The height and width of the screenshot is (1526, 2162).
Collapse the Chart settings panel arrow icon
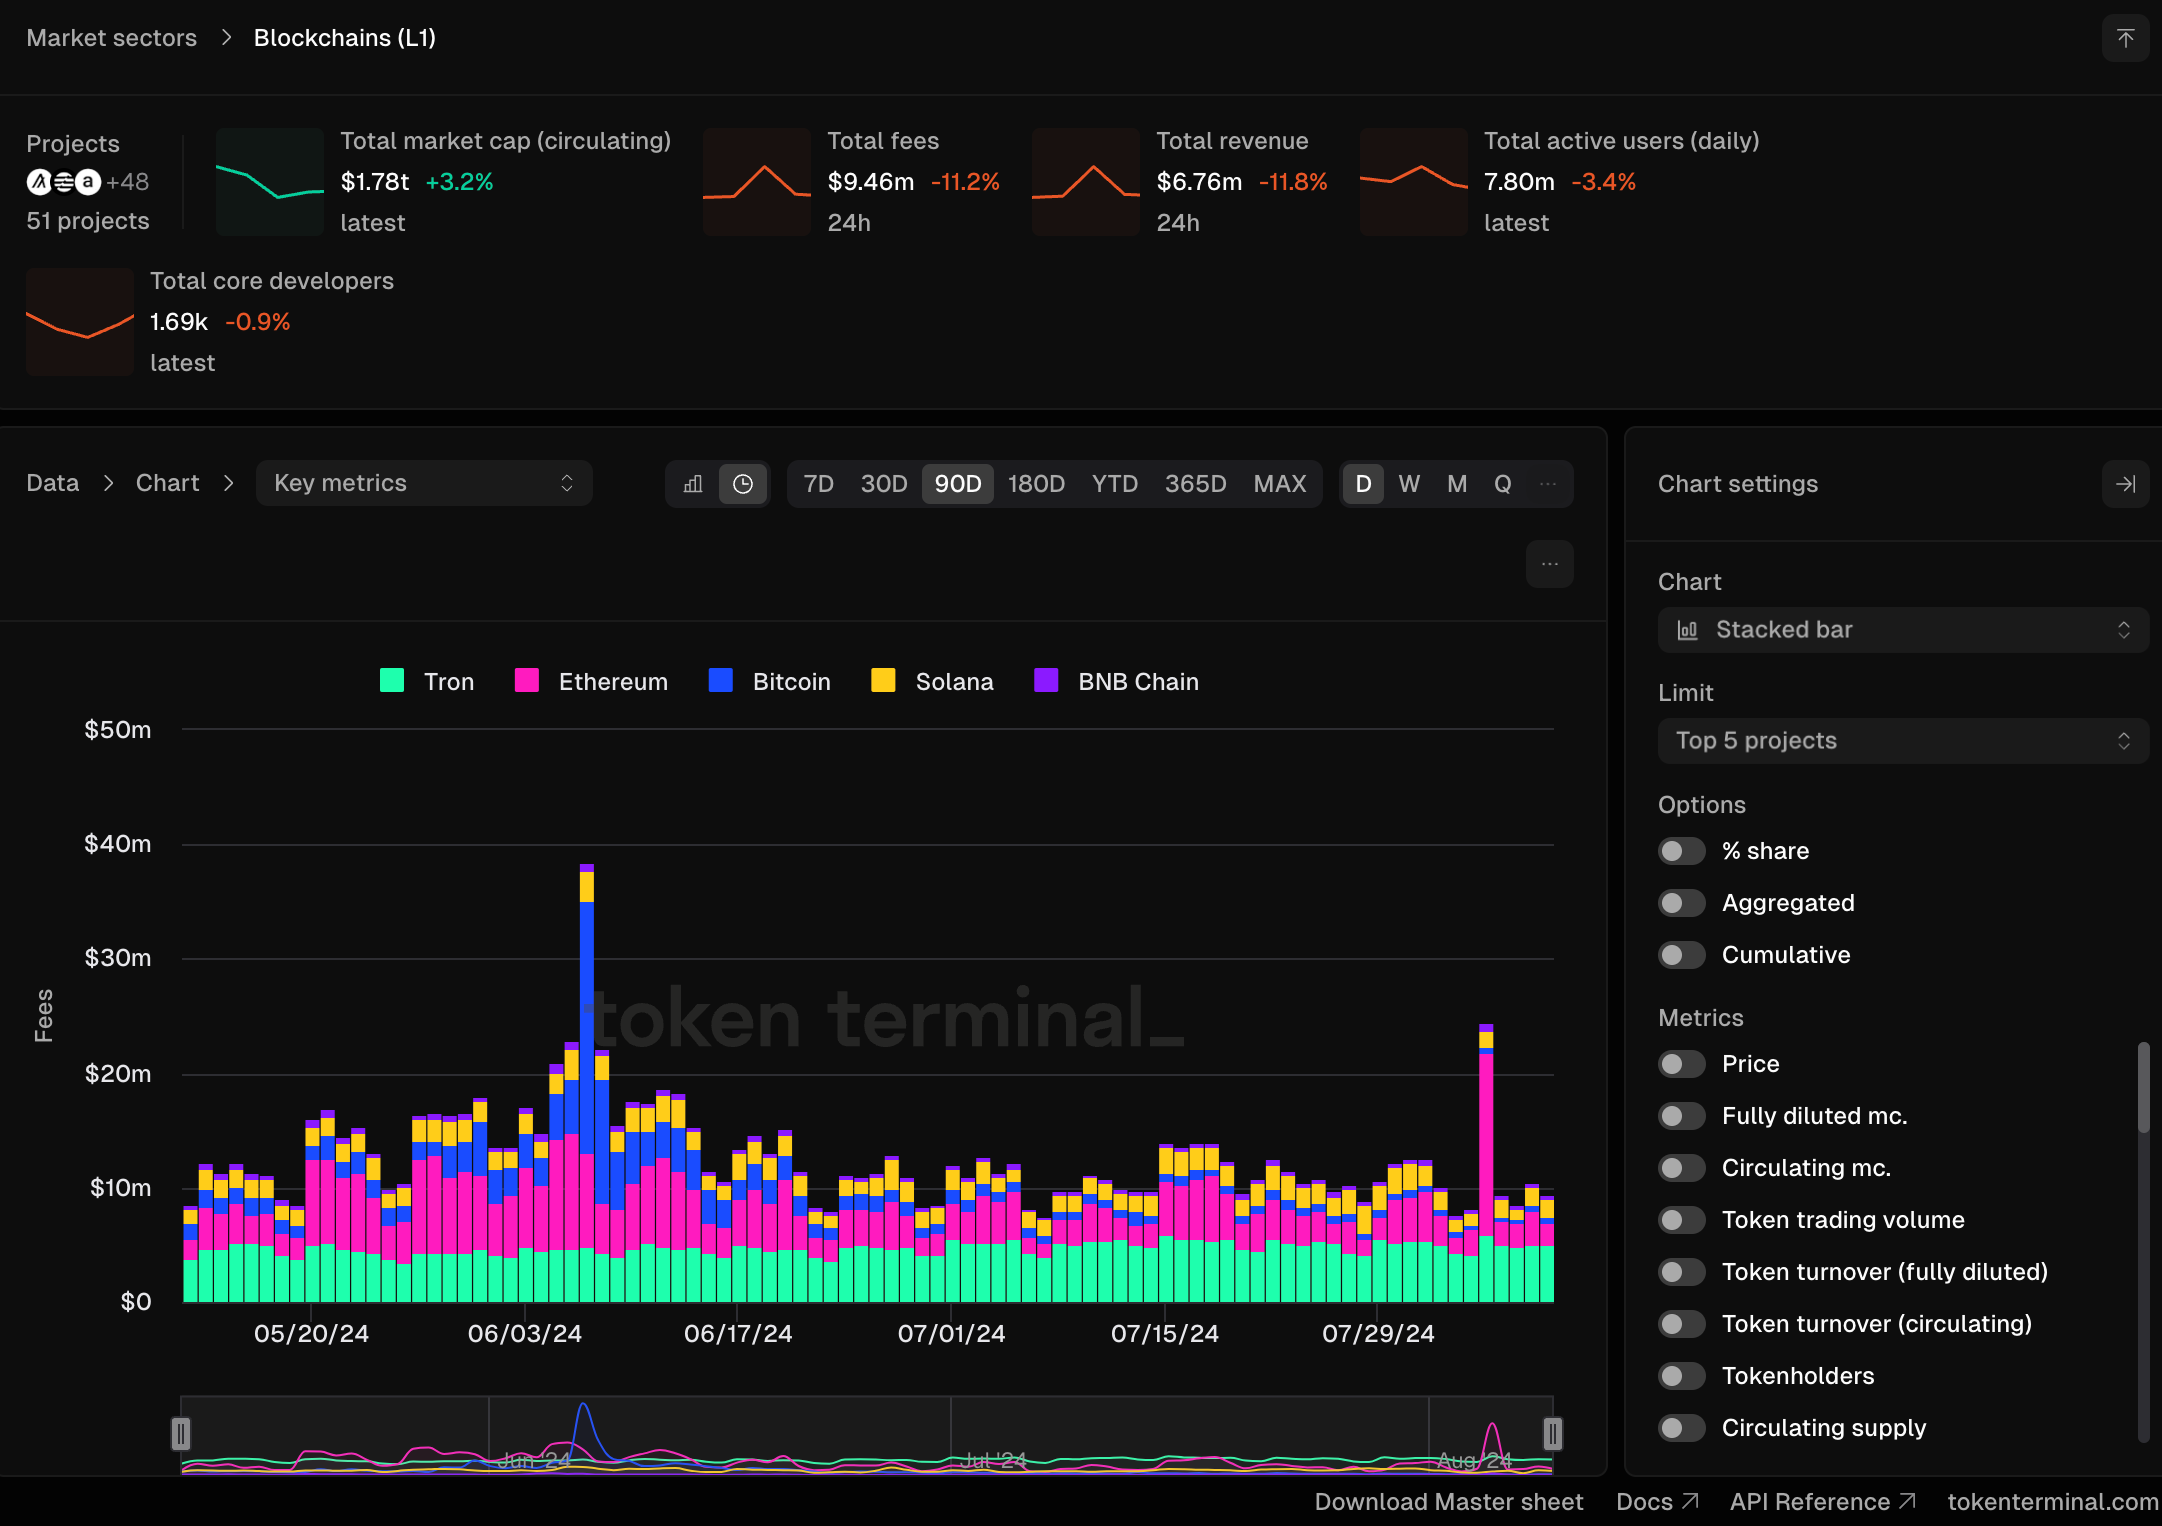pos(2125,484)
